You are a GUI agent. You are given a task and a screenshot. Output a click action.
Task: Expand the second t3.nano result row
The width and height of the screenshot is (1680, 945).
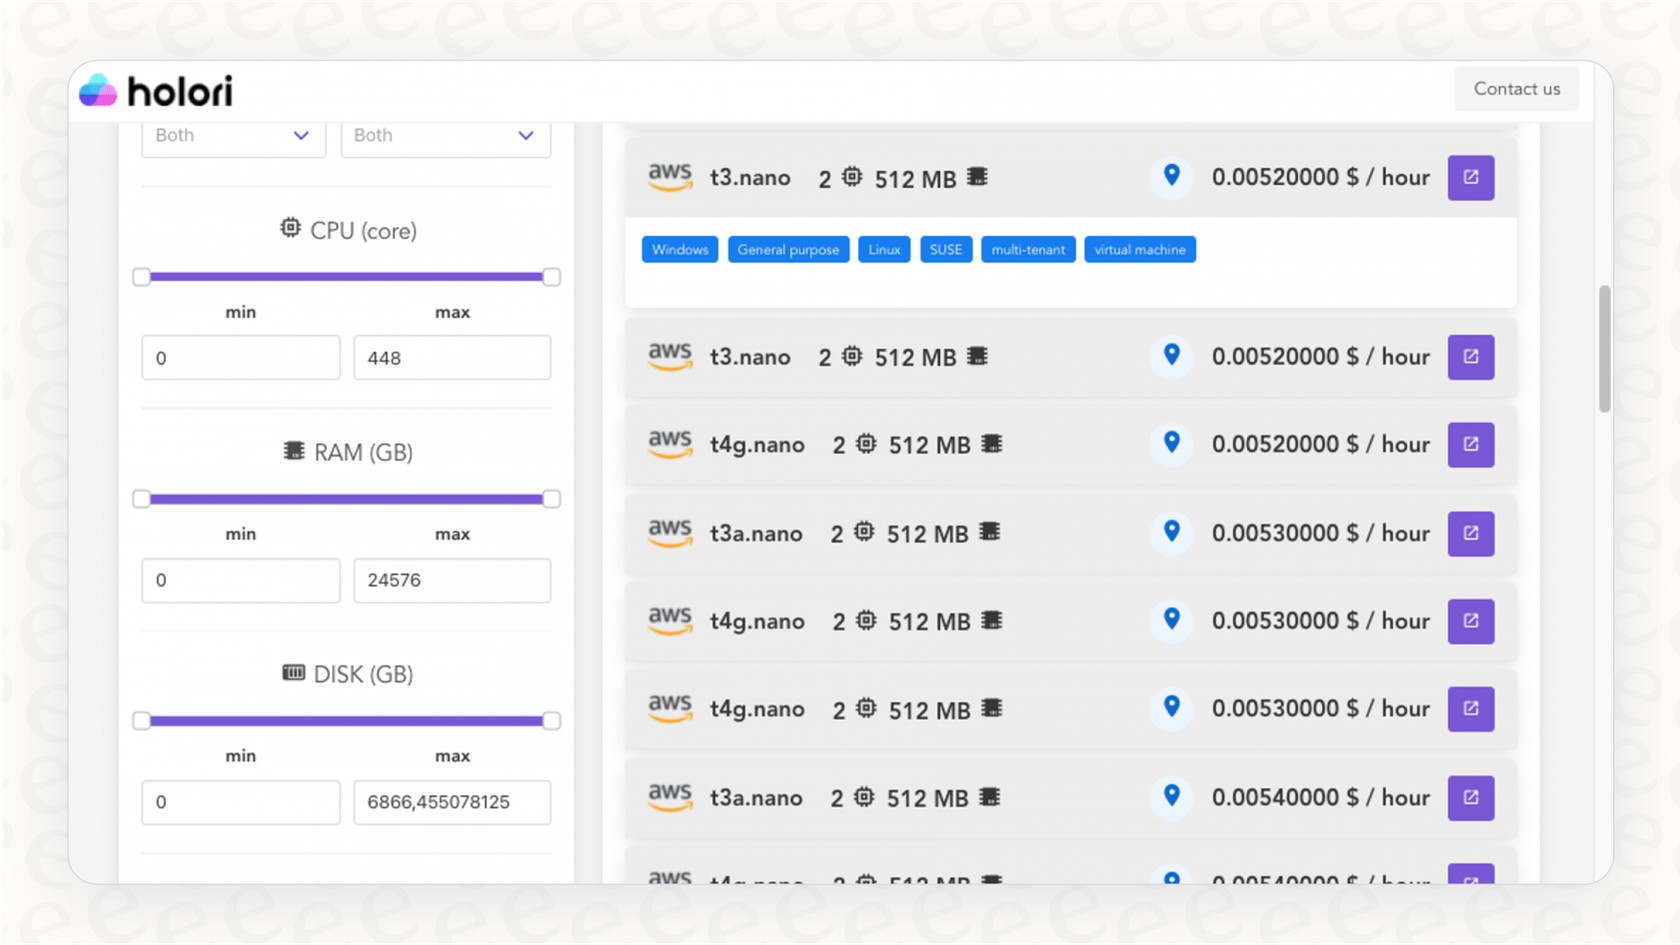coord(1000,357)
